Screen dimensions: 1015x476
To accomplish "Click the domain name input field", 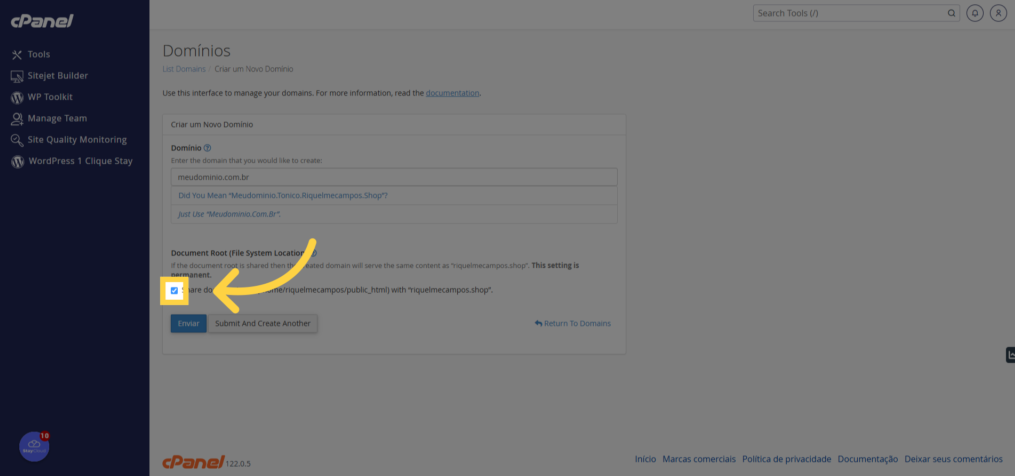I will tap(394, 177).
